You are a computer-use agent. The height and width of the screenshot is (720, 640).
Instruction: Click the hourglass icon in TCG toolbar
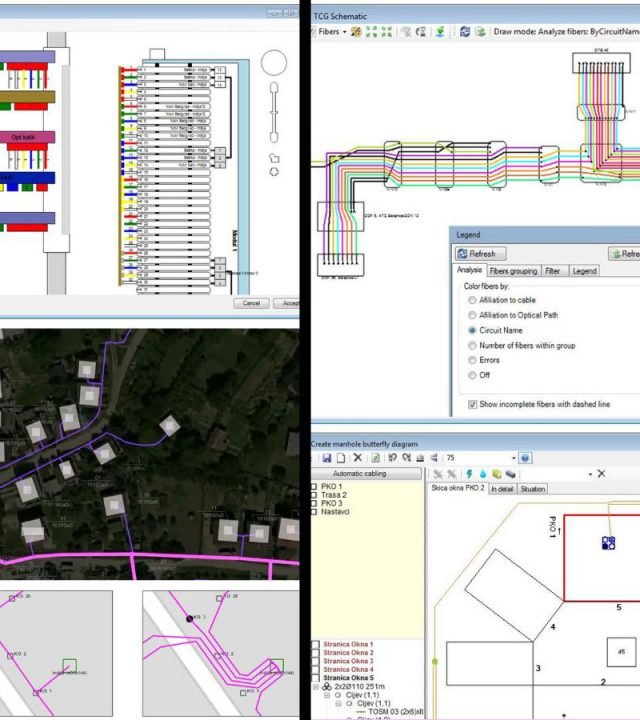coord(420,32)
